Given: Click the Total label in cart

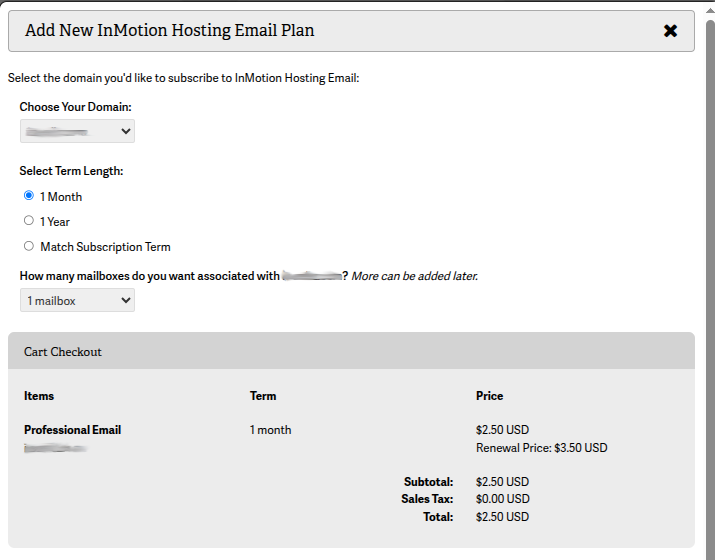Looking at the screenshot, I should pyautogui.click(x=437, y=517).
